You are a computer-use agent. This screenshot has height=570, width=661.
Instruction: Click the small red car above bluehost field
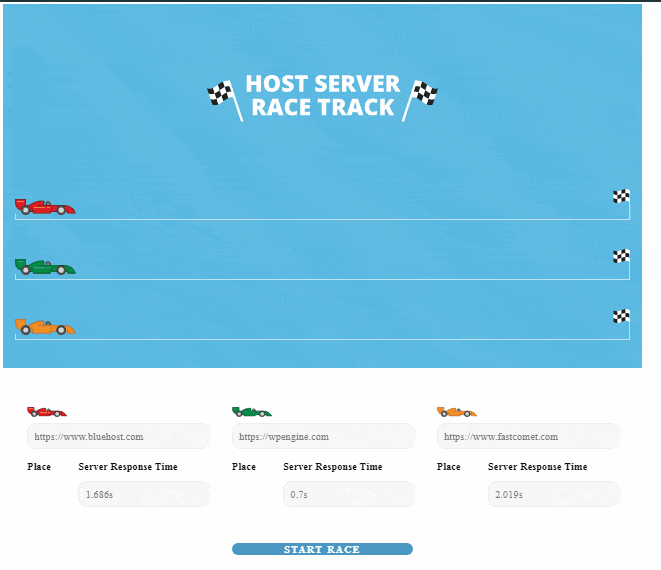[47, 412]
